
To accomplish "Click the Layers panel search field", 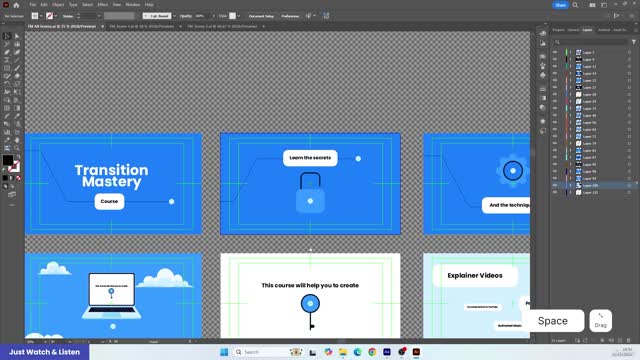I will pos(591,42).
